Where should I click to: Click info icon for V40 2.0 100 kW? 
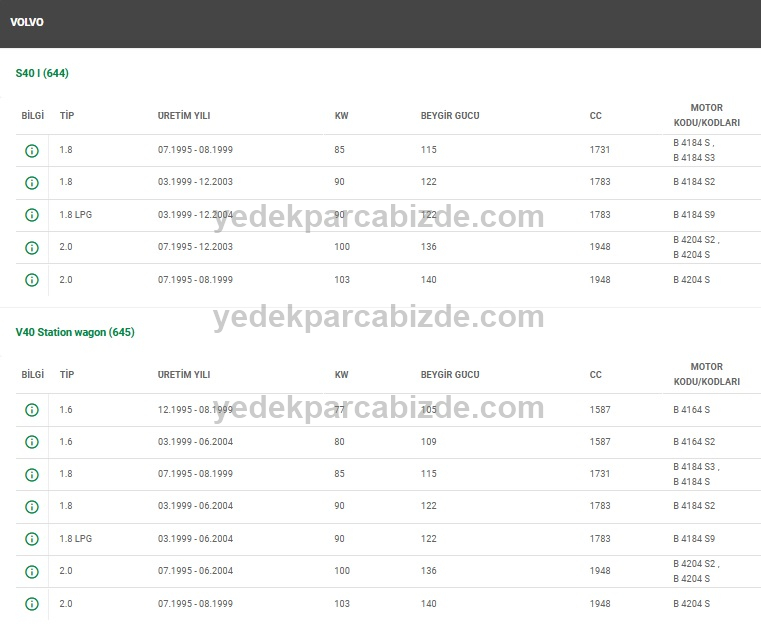[x=32, y=572]
